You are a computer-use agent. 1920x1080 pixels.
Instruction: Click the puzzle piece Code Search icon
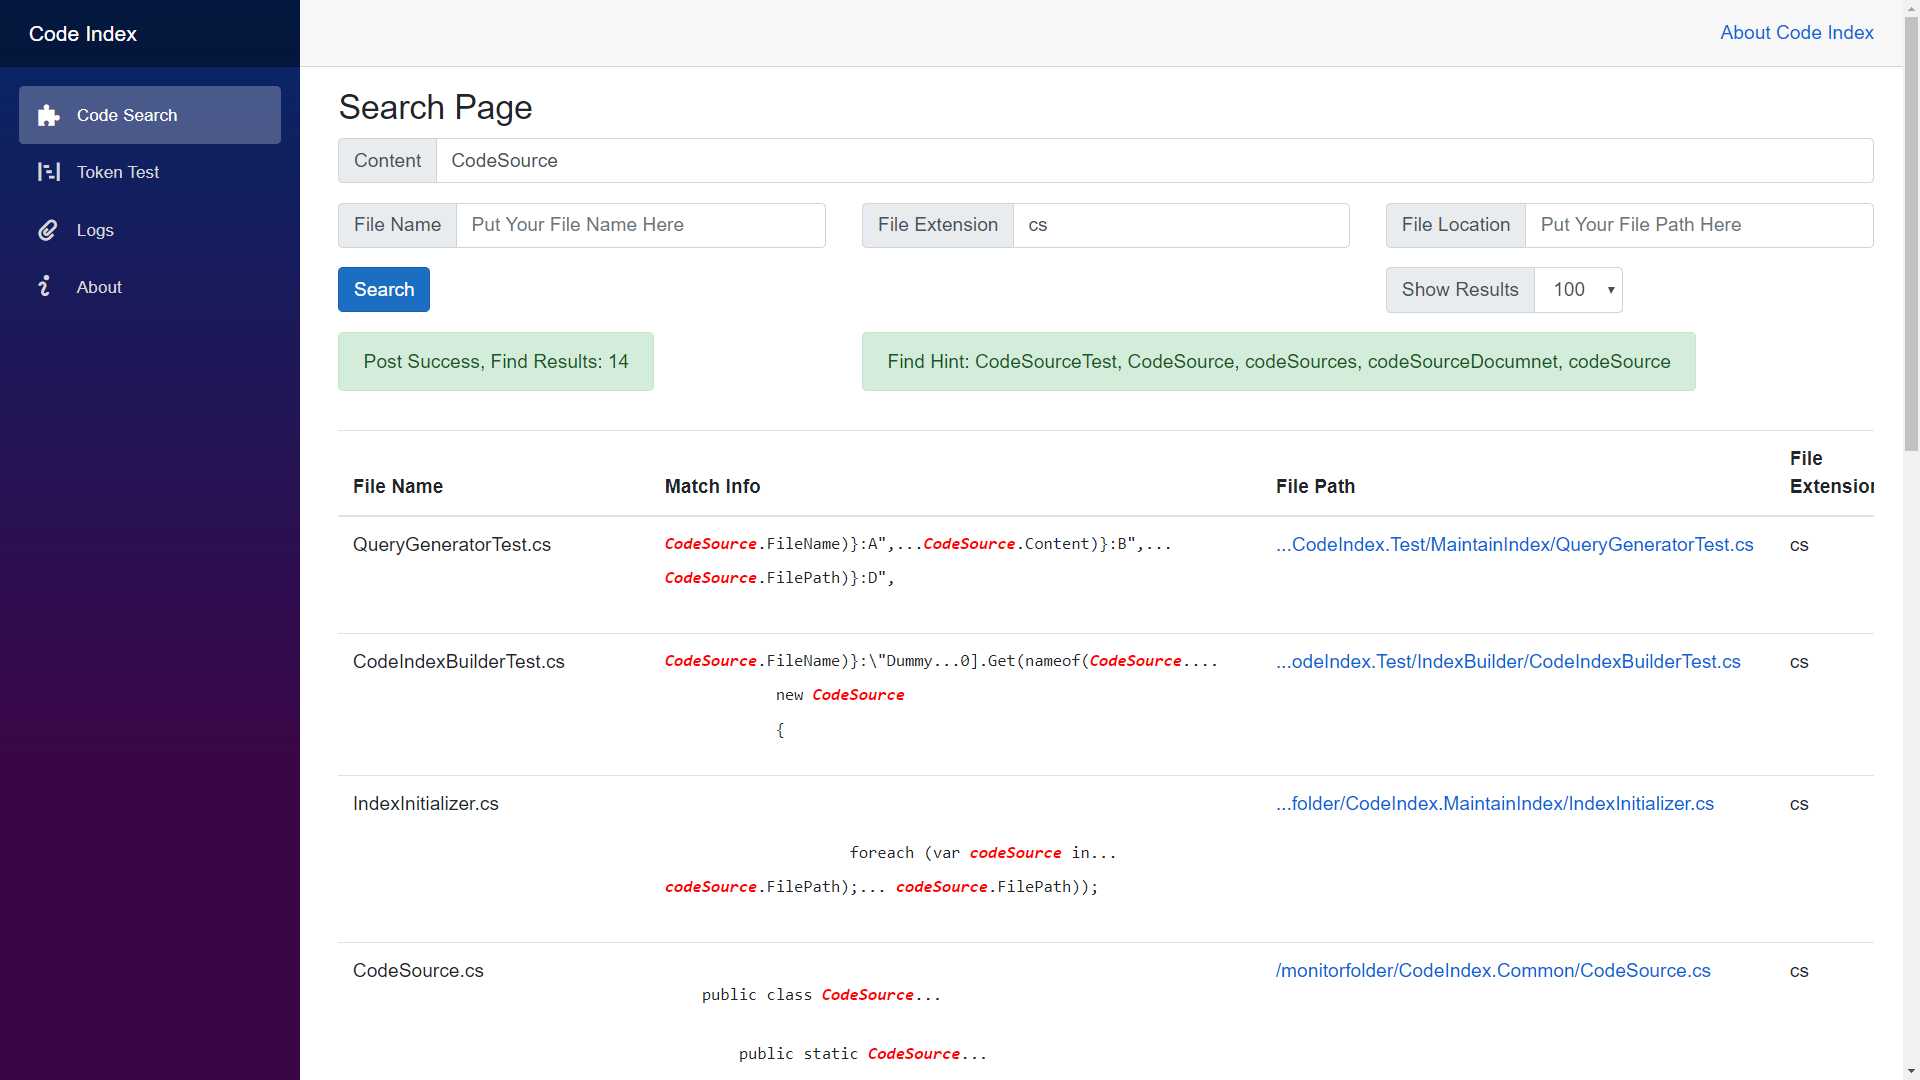pyautogui.click(x=45, y=113)
